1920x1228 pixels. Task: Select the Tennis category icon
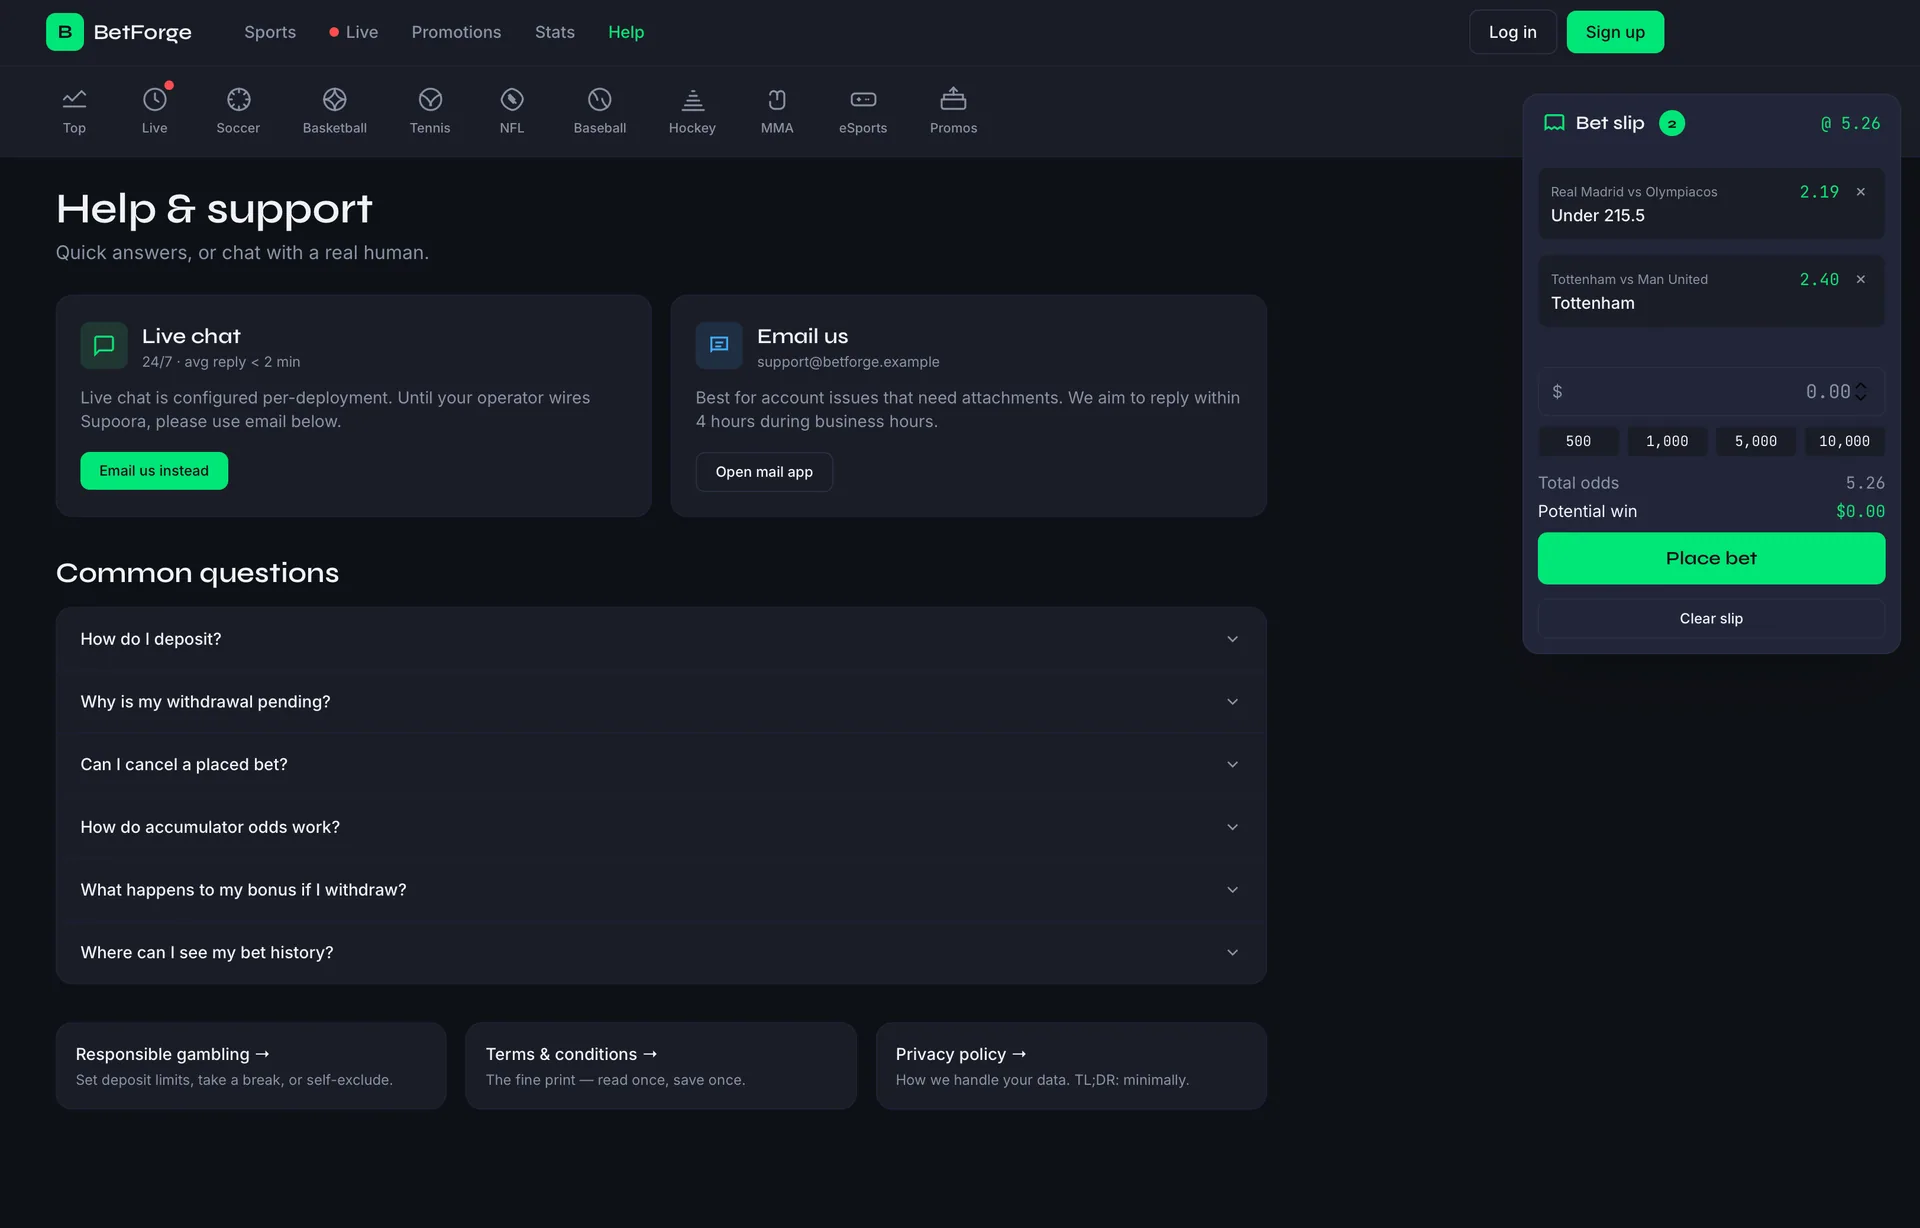tap(430, 99)
